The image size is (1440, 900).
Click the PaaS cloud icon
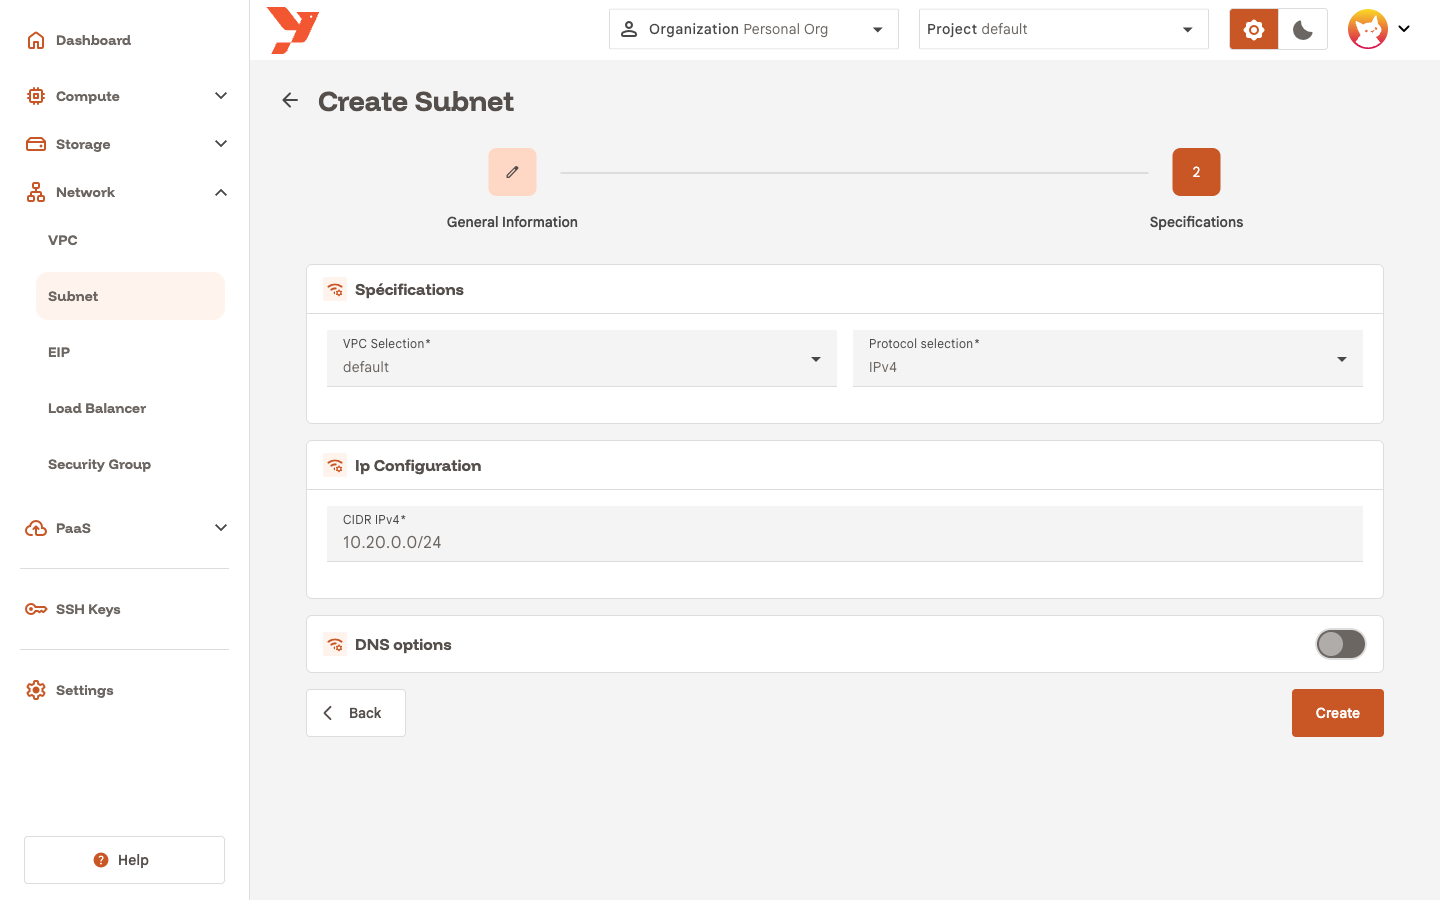coord(36,528)
